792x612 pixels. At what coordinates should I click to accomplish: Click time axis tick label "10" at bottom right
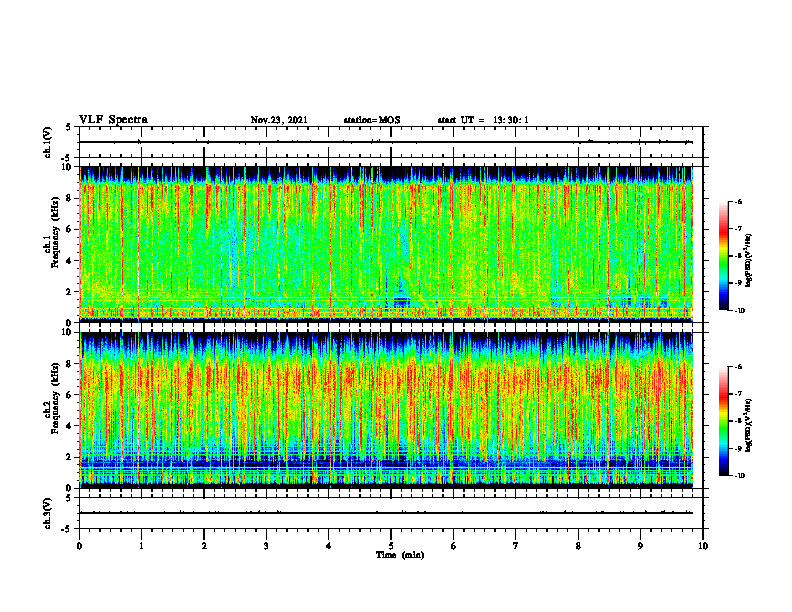(703, 546)
